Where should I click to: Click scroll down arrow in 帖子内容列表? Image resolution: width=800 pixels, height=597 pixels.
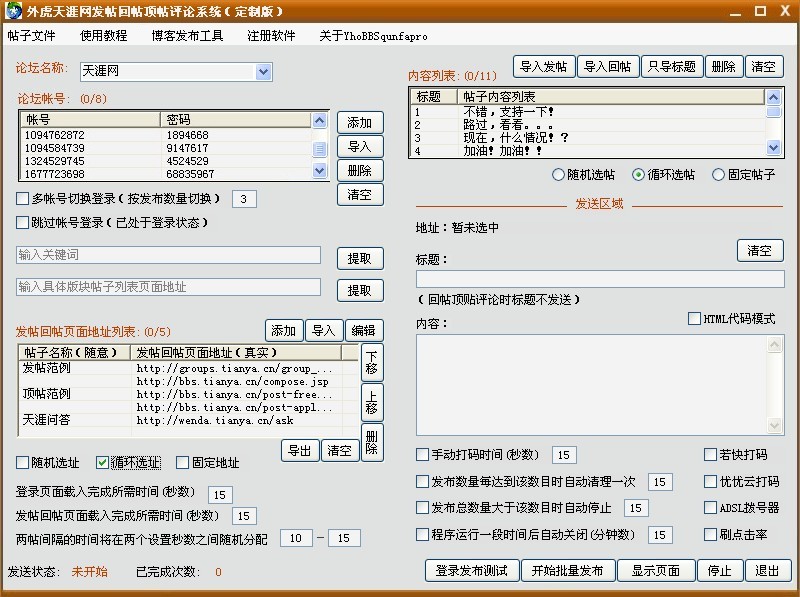pos(773,148)
